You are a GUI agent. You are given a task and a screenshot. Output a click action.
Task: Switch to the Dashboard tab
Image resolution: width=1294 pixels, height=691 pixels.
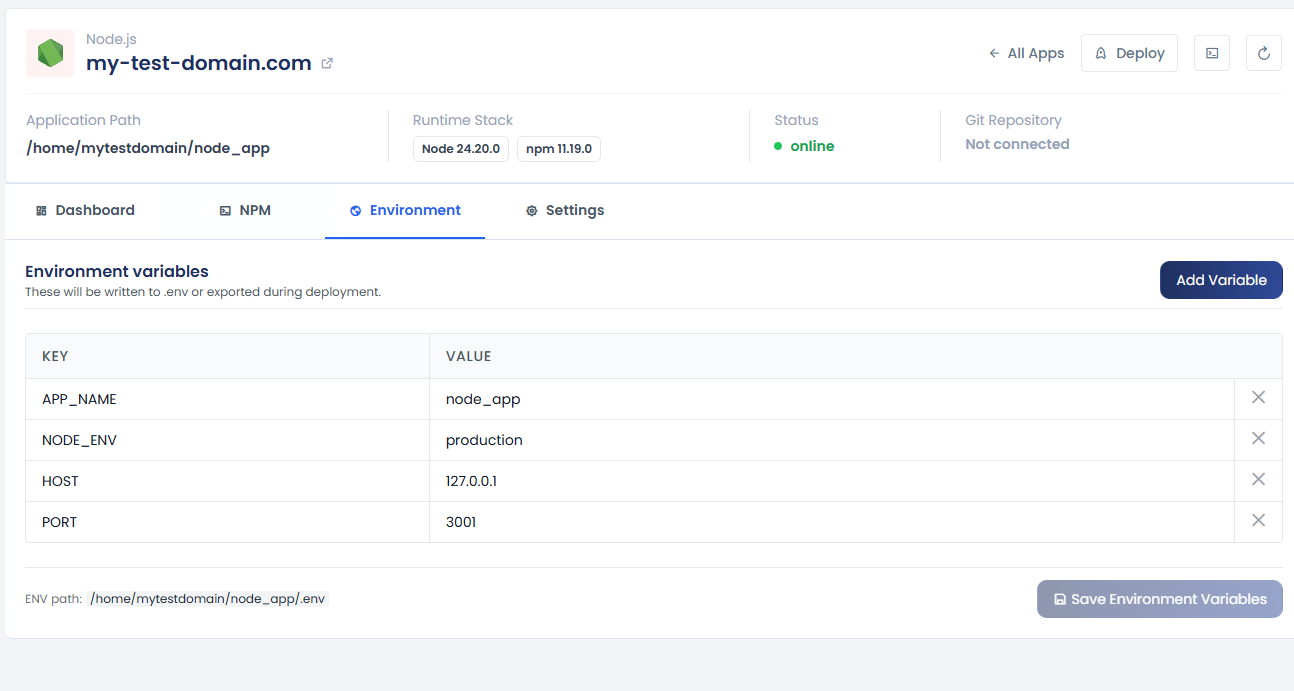(x=85, y=210)
